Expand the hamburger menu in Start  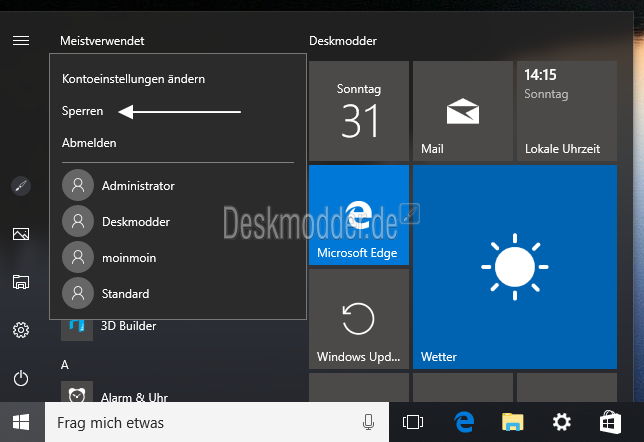[21, 41]
